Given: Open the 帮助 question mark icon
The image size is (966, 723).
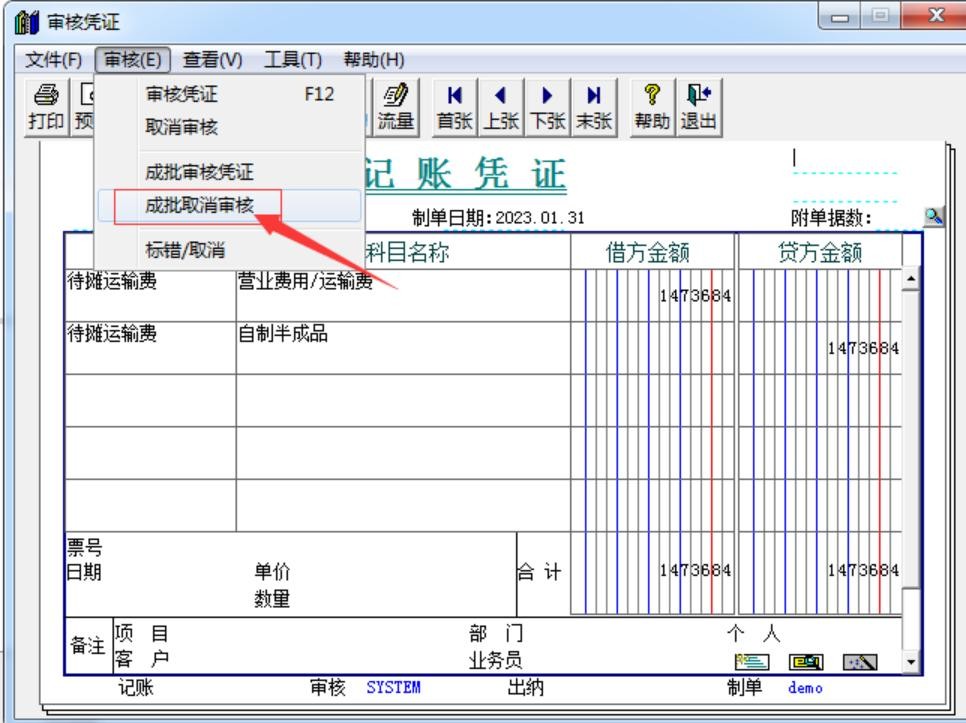Looking at the screenshot, I should [x=652, y=108].
